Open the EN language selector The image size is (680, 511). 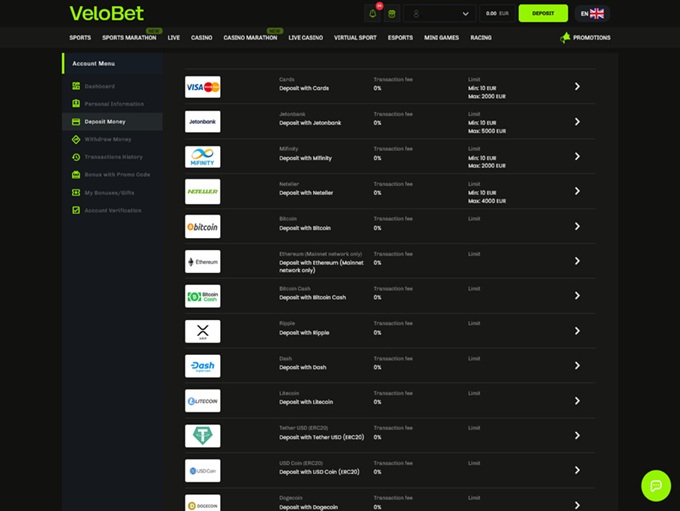(x=592, y=14)
